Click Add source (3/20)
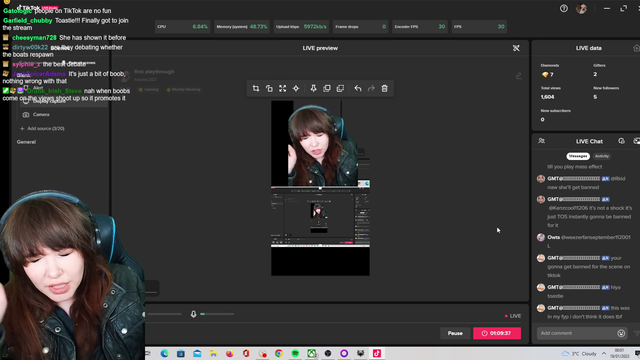The width and height of the screenshot is (640, 360). point(42,129)
